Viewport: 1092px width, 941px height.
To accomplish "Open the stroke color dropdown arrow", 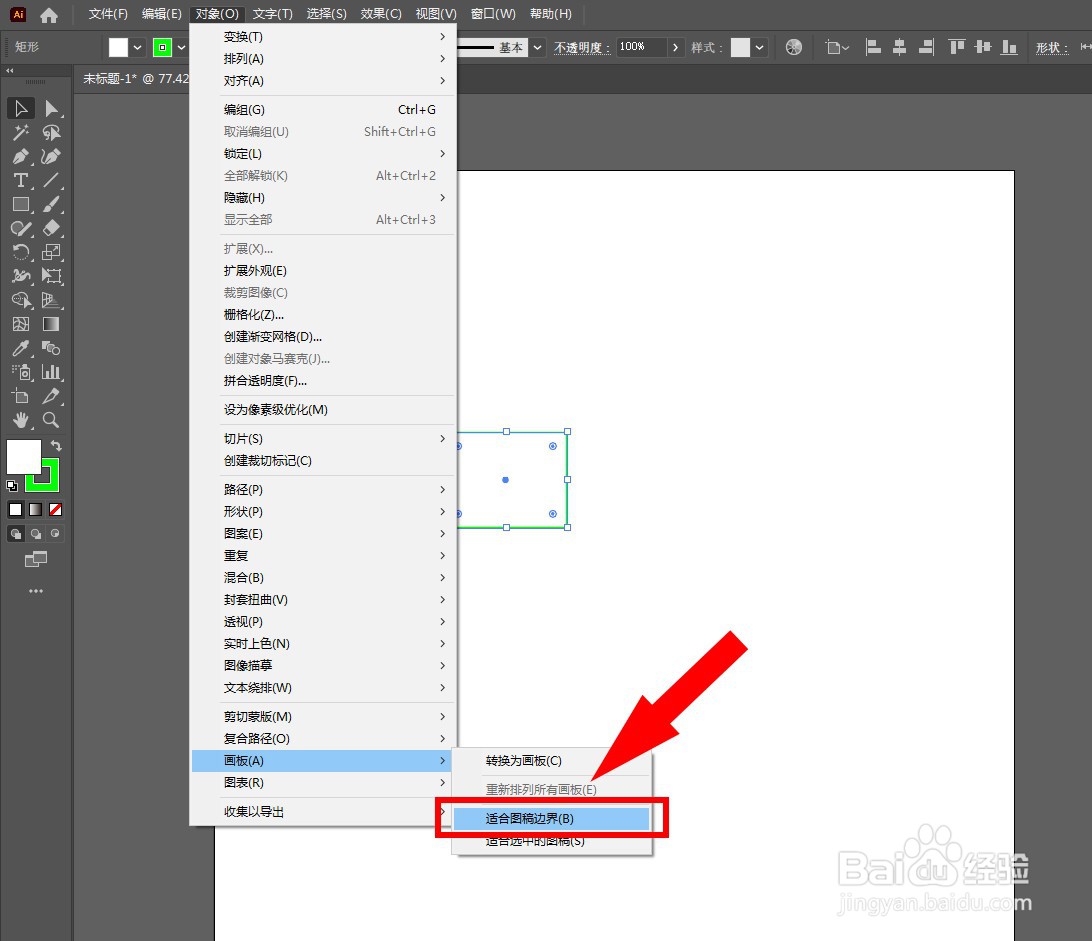I will tap(181, 47).
